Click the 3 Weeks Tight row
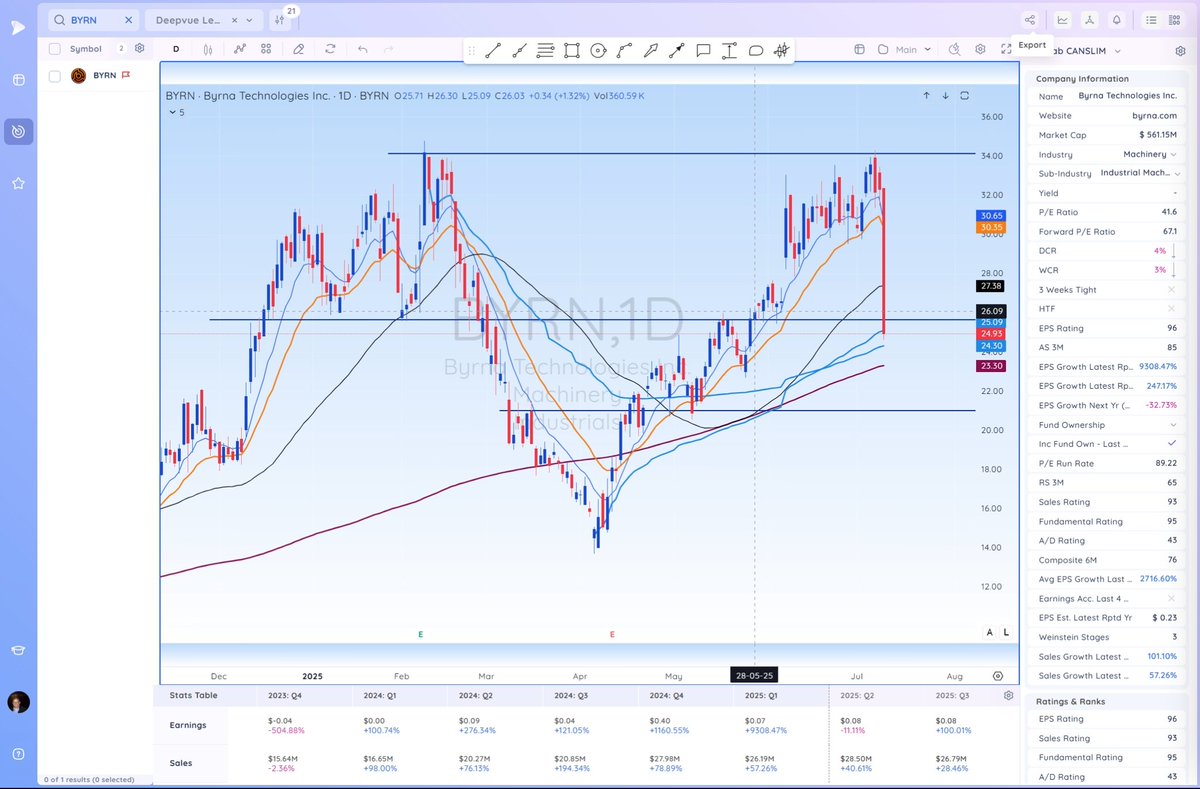The image size is (1200, 789). coord(1108,290)
